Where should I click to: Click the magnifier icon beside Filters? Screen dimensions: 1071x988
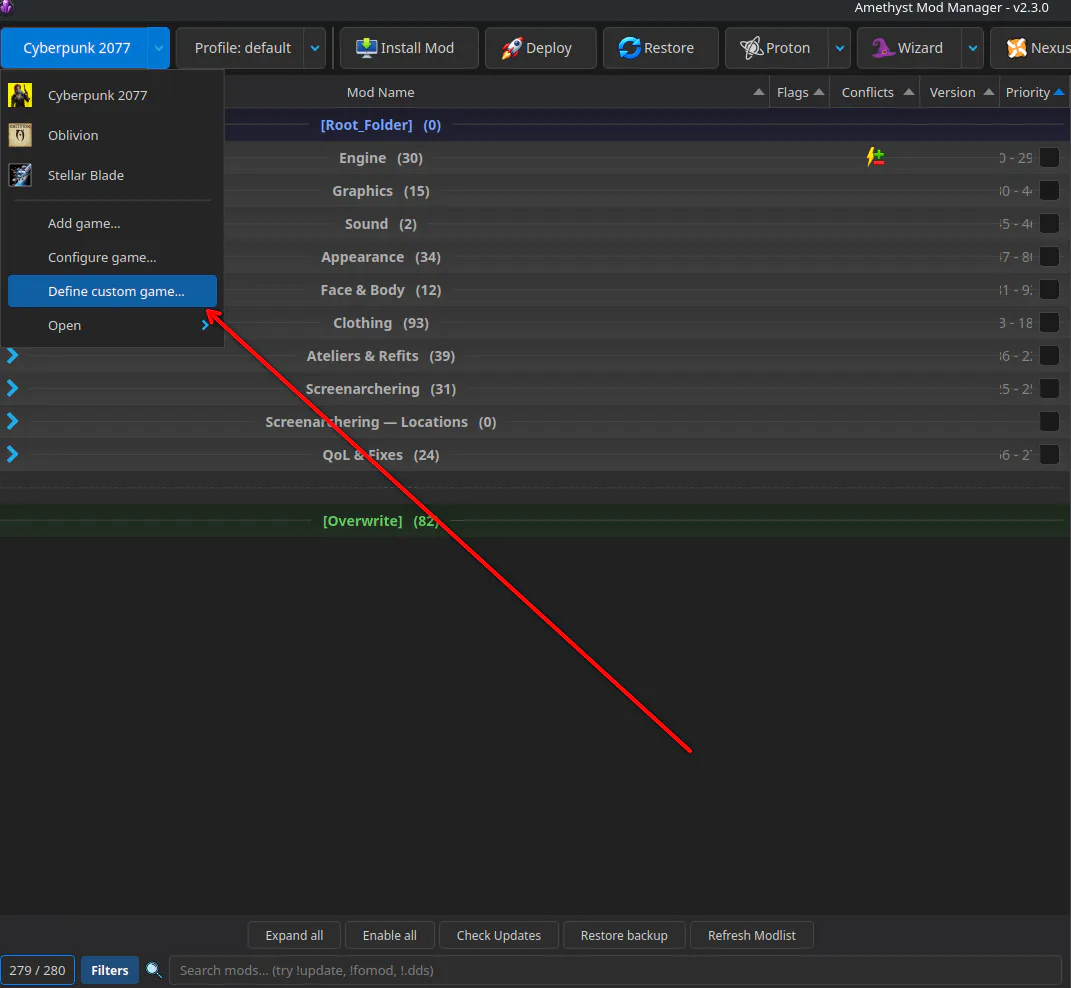coord(154,970)
